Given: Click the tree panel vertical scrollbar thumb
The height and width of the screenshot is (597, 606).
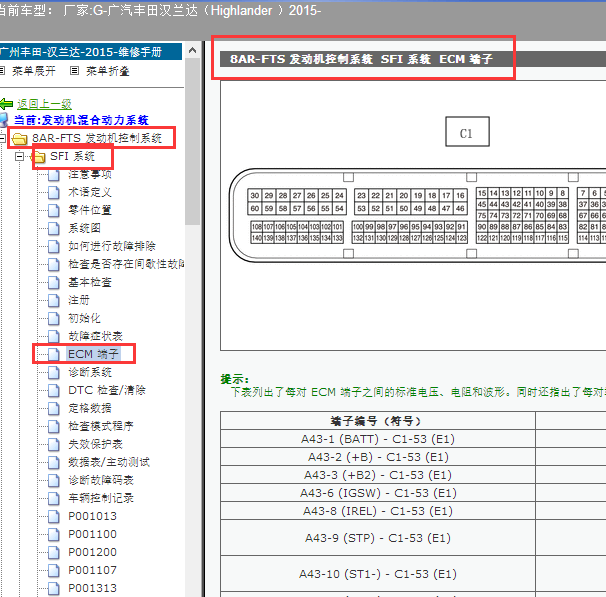Looking at the screenshot, I should click(192, 141).
